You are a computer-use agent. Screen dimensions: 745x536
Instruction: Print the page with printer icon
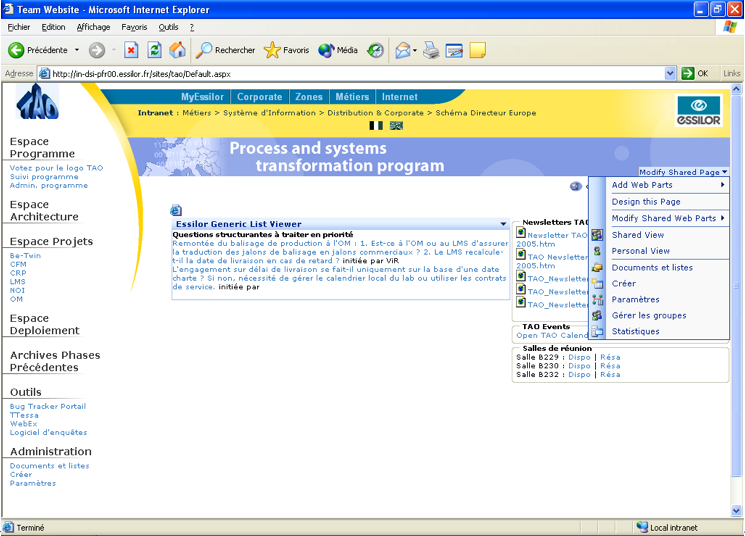(431, 50)
